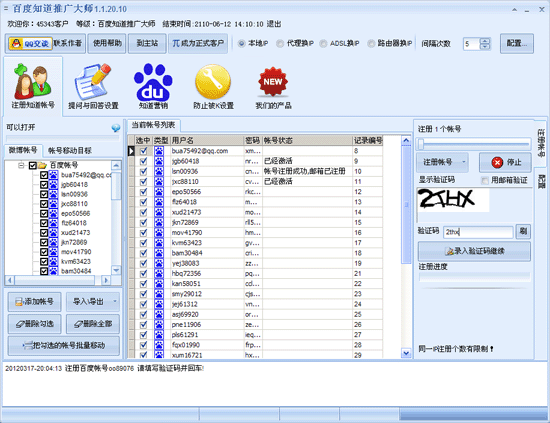Click the 使用帮助 toolbar button

pos(107,43)
